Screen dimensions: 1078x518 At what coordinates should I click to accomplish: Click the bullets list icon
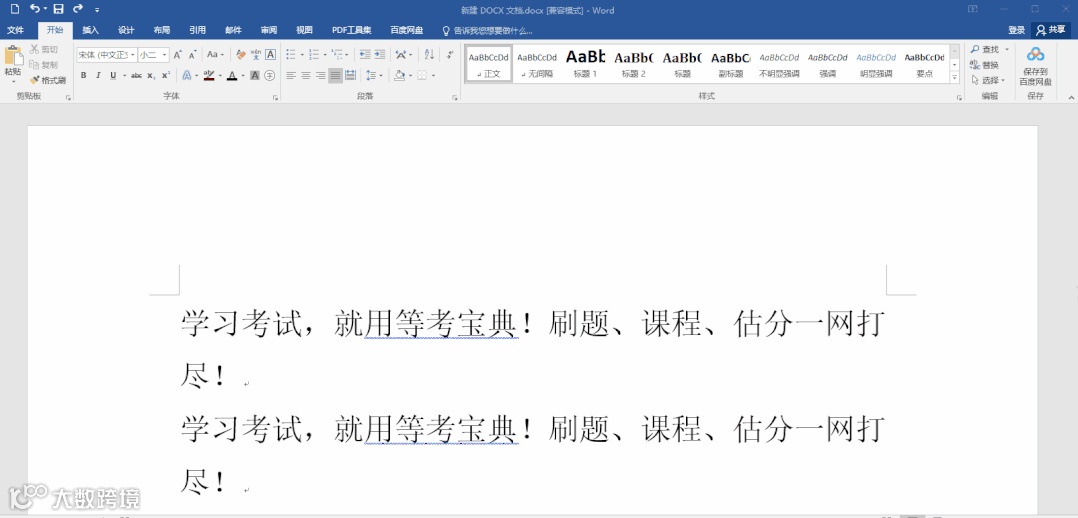291,54
